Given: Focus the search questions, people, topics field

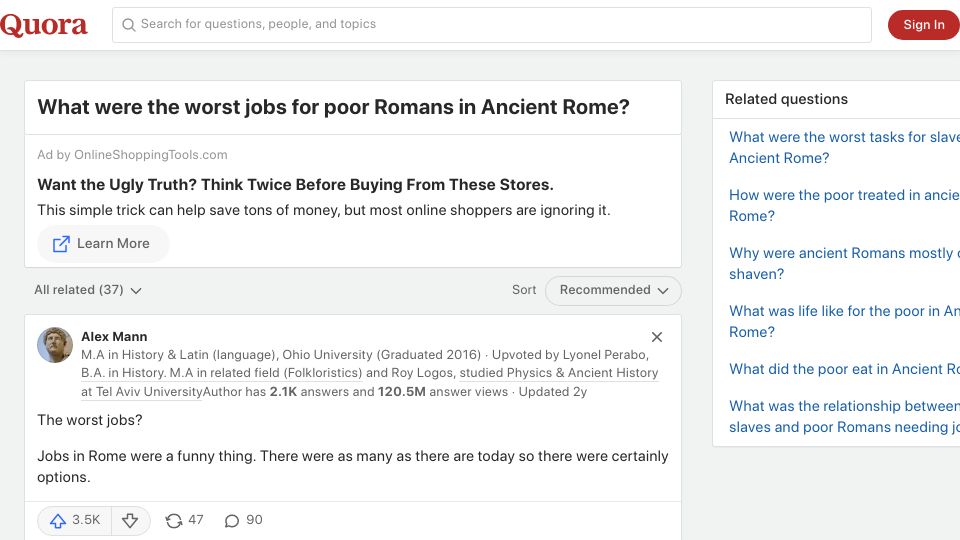Looking at the screenshot, I should click(x=492, y=25).
